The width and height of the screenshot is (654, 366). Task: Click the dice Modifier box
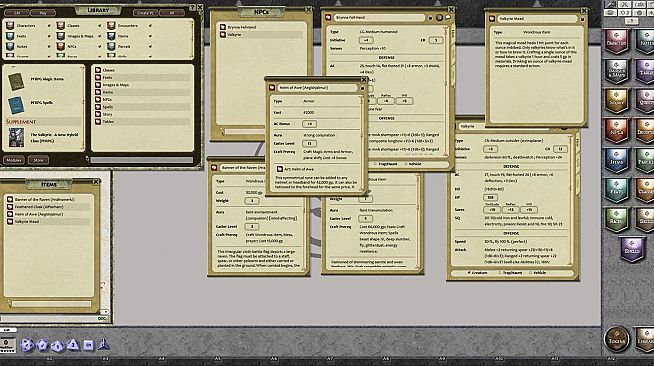pyautogui.click(x=7, y=344)
